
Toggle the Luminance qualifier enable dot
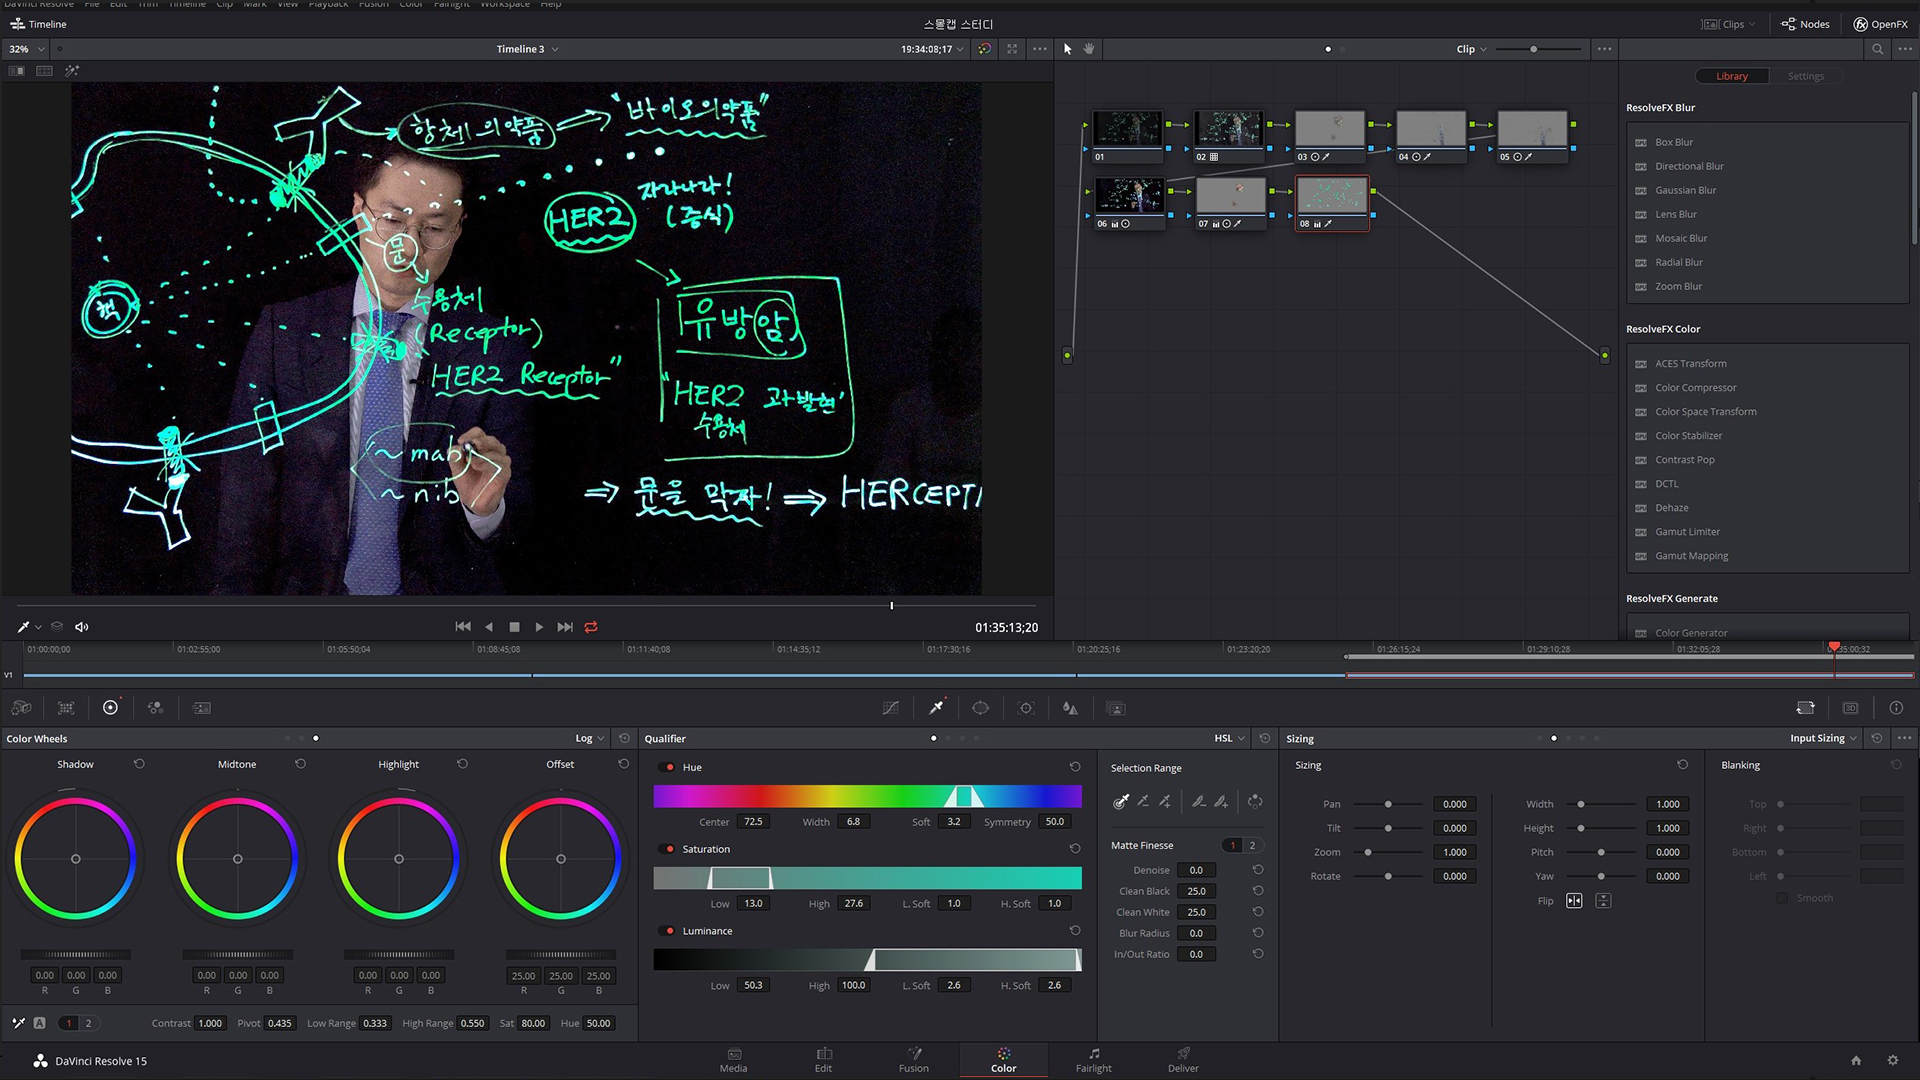[669, 931]
